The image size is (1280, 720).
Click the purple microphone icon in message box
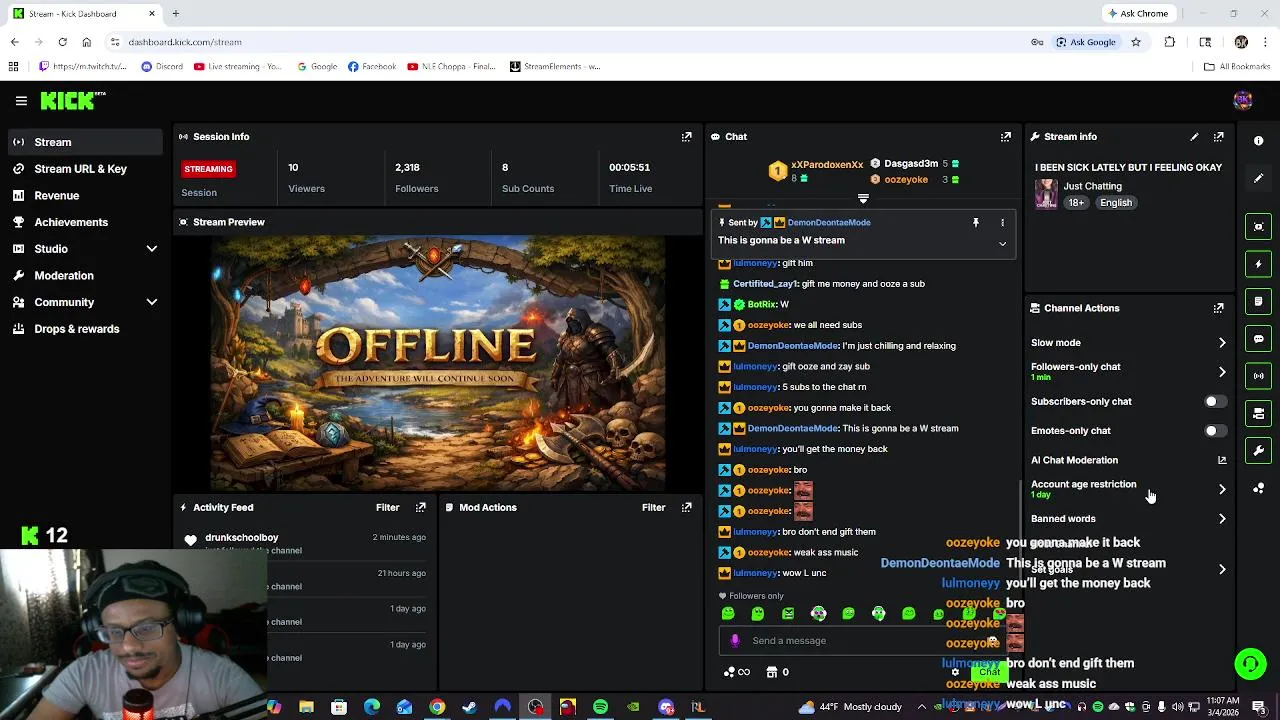coord(735,641)
